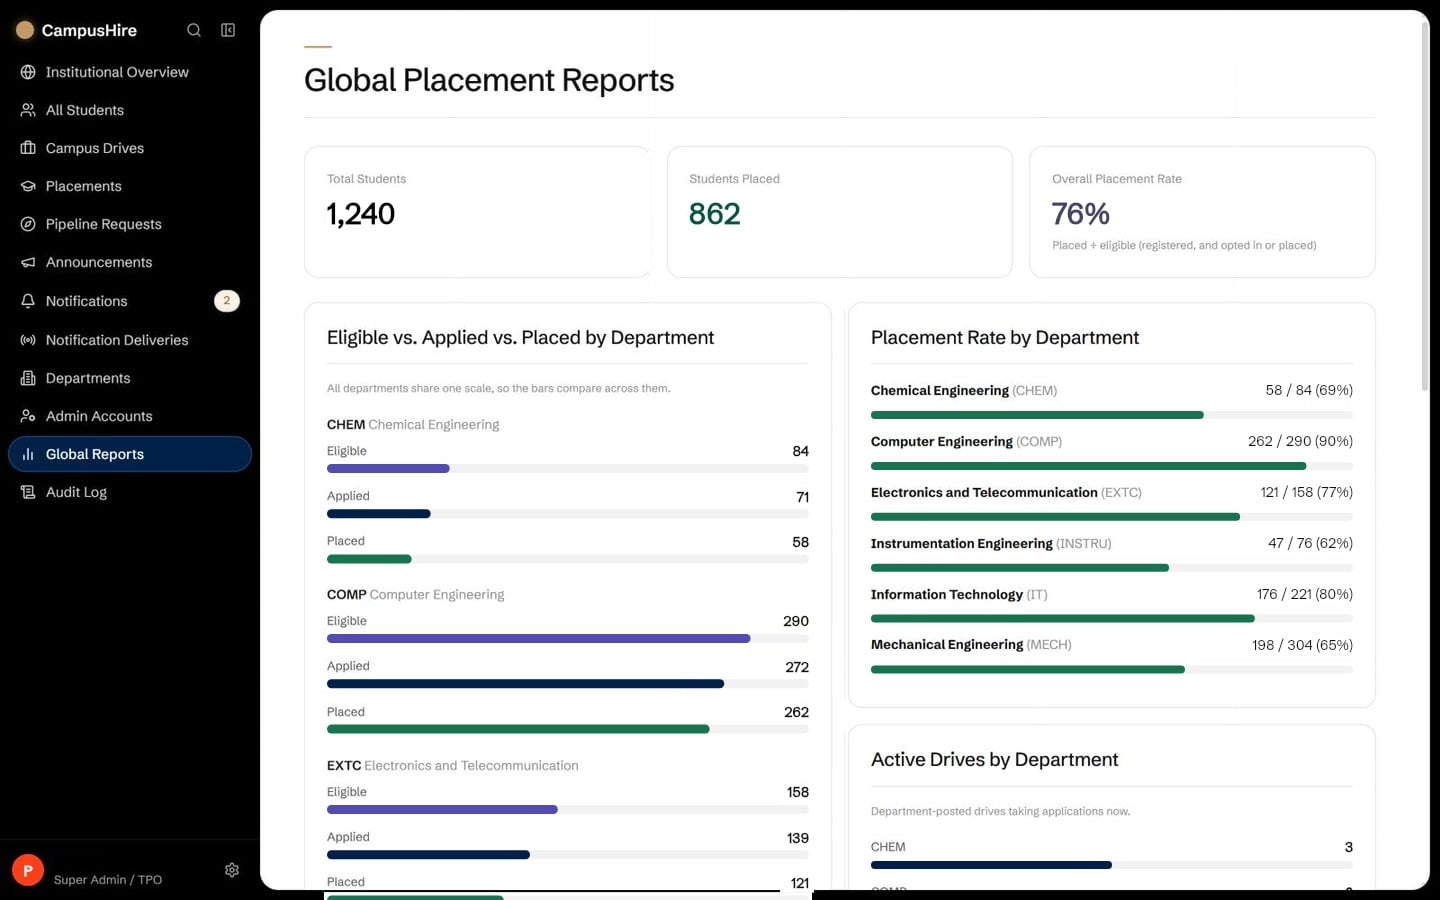This screenshot has height=900, width=1440.
Task: Open the Placements section
Action: click(130, 186)
